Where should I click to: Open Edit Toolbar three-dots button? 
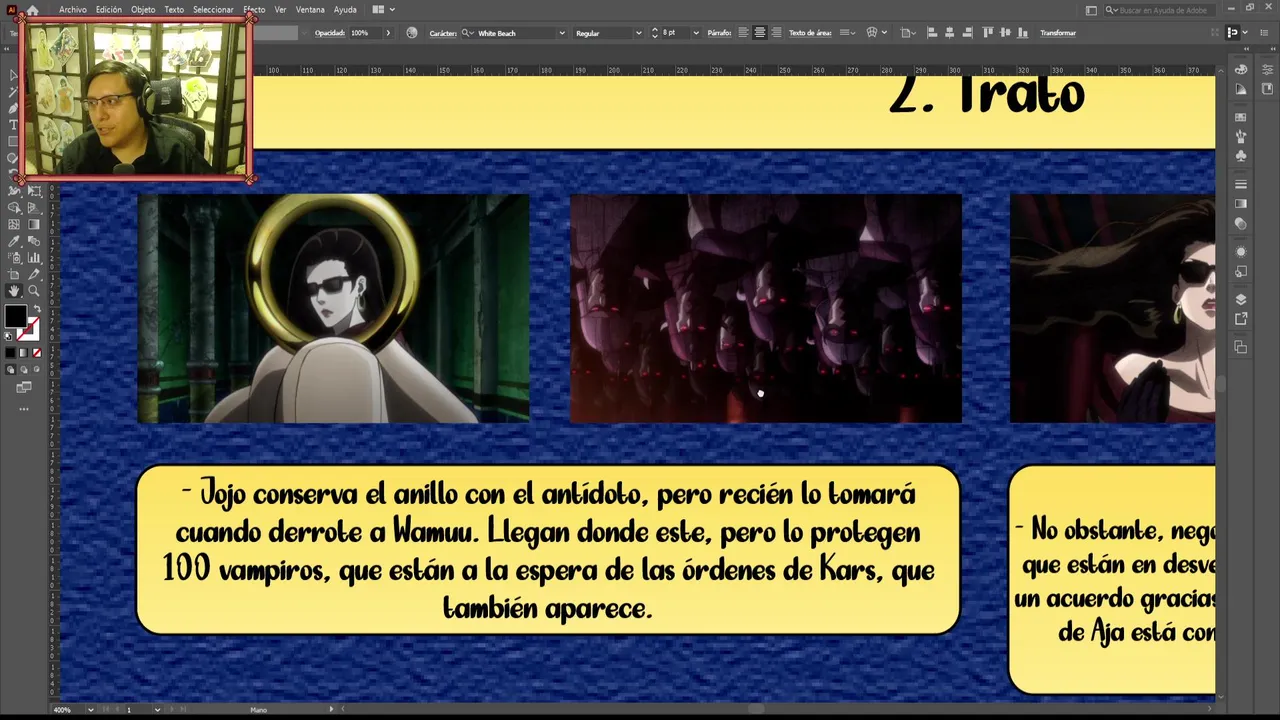24,408
